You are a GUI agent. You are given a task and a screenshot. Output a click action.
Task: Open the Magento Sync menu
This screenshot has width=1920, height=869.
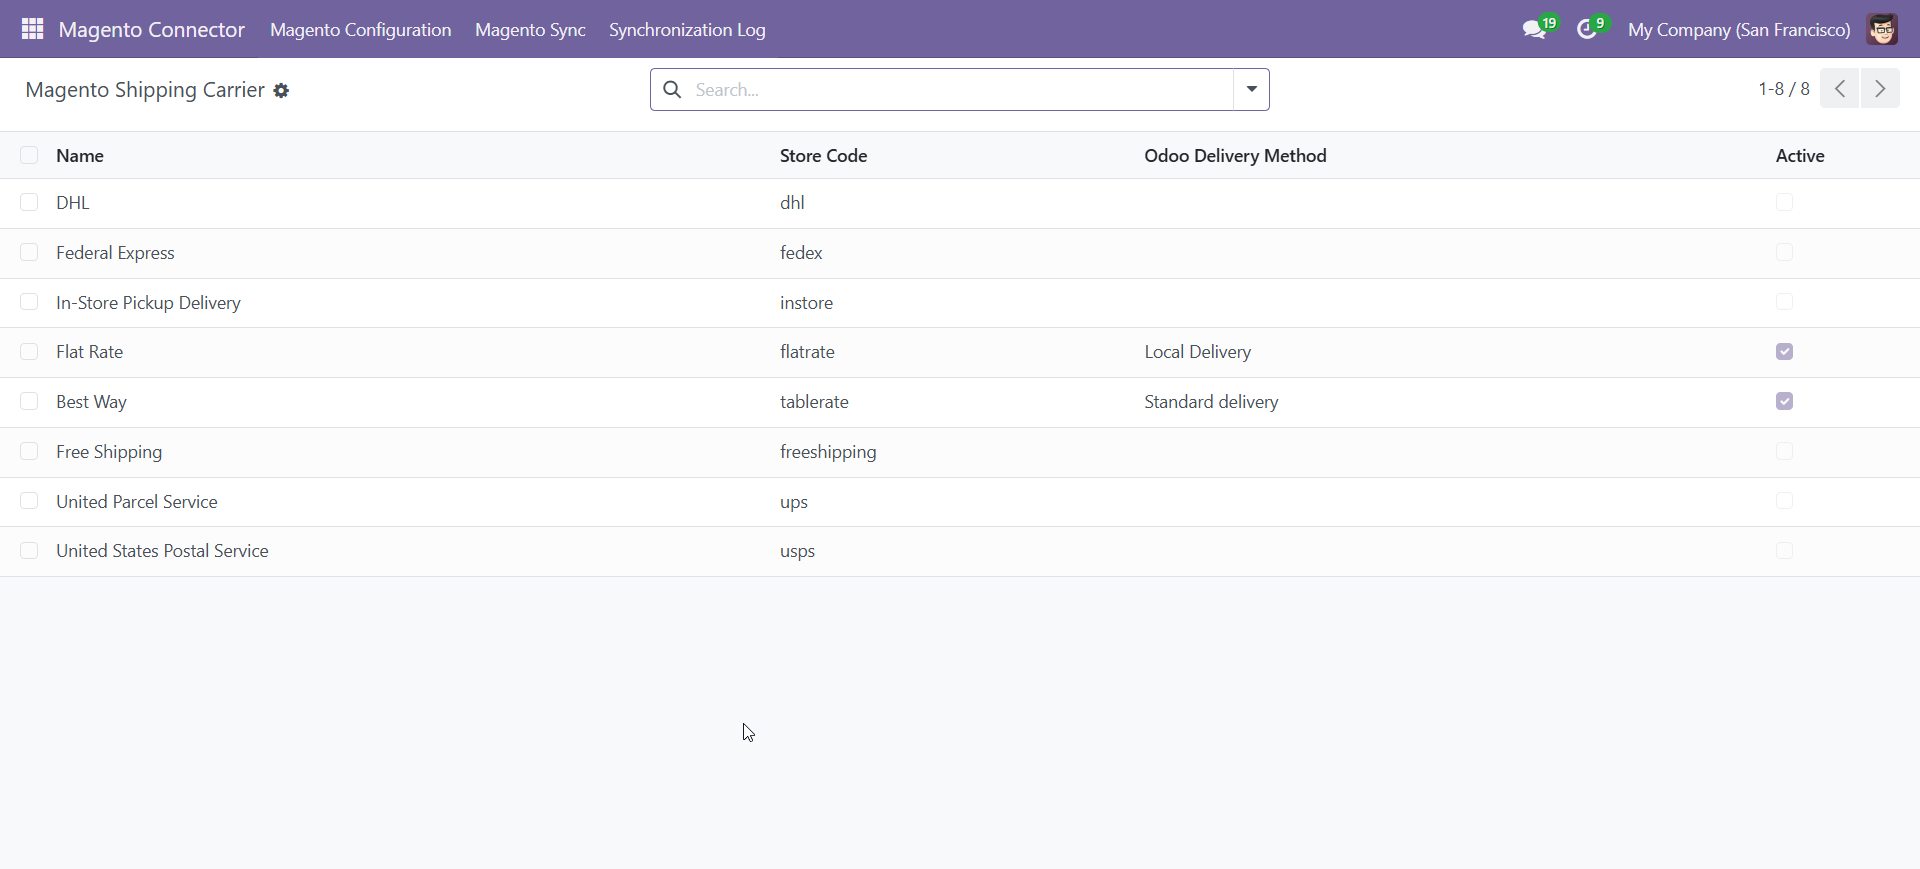pyautogui.click(x=530, y=30)
